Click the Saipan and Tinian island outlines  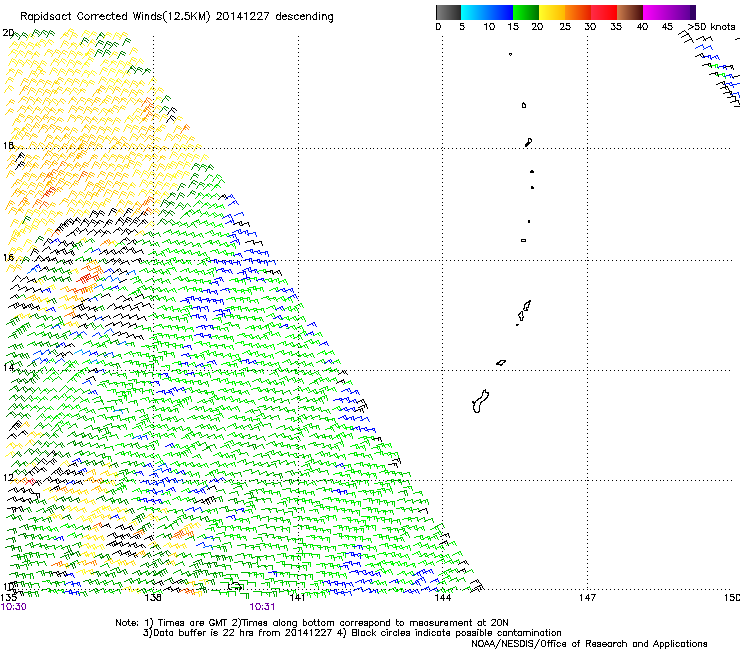click(524, 312)
